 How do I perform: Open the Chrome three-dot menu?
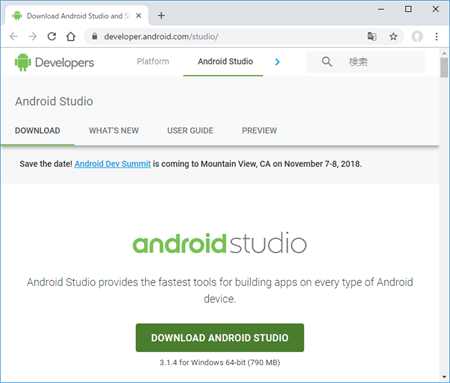(436, 36)
